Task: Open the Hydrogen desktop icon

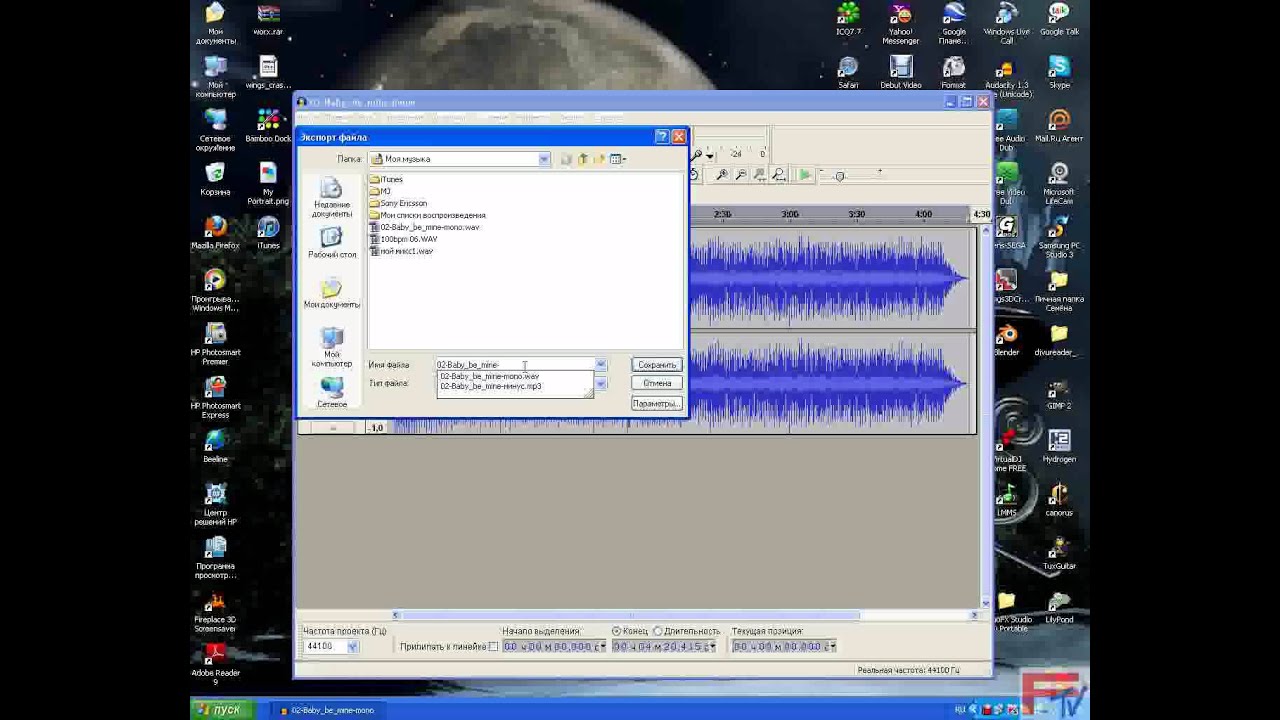Action: tap(1059, 447)
